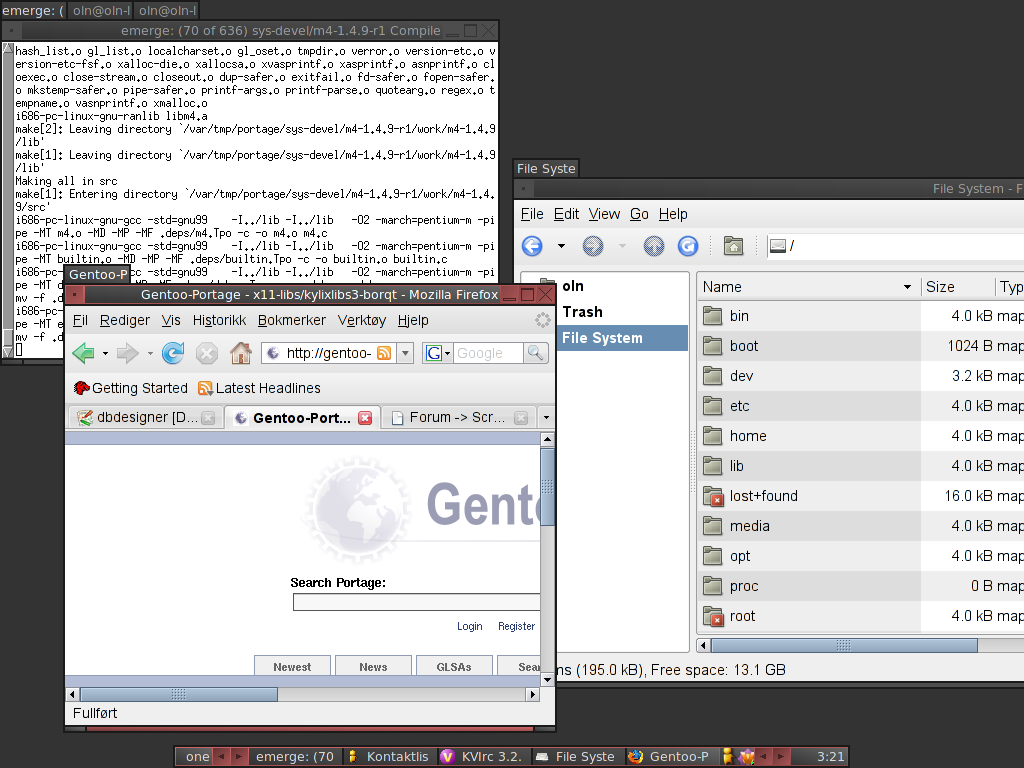Switch to the dbdesigner tab
Viewport: 1024px width, 768px height.
144,417
